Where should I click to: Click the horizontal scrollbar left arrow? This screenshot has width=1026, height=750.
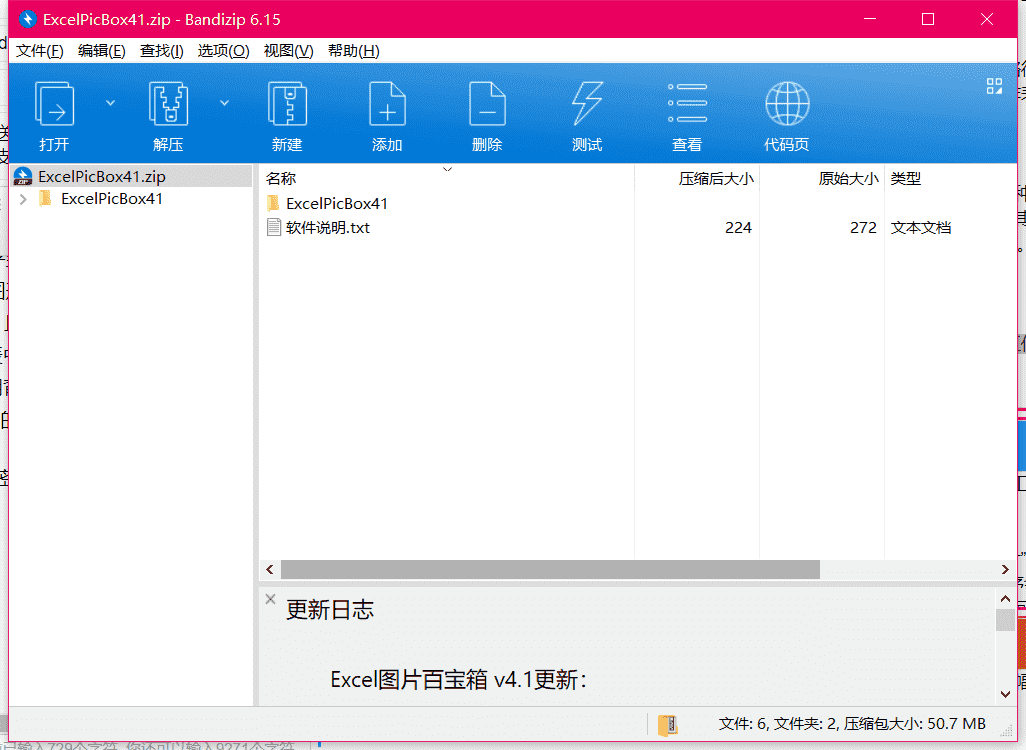tap(270, 569)
